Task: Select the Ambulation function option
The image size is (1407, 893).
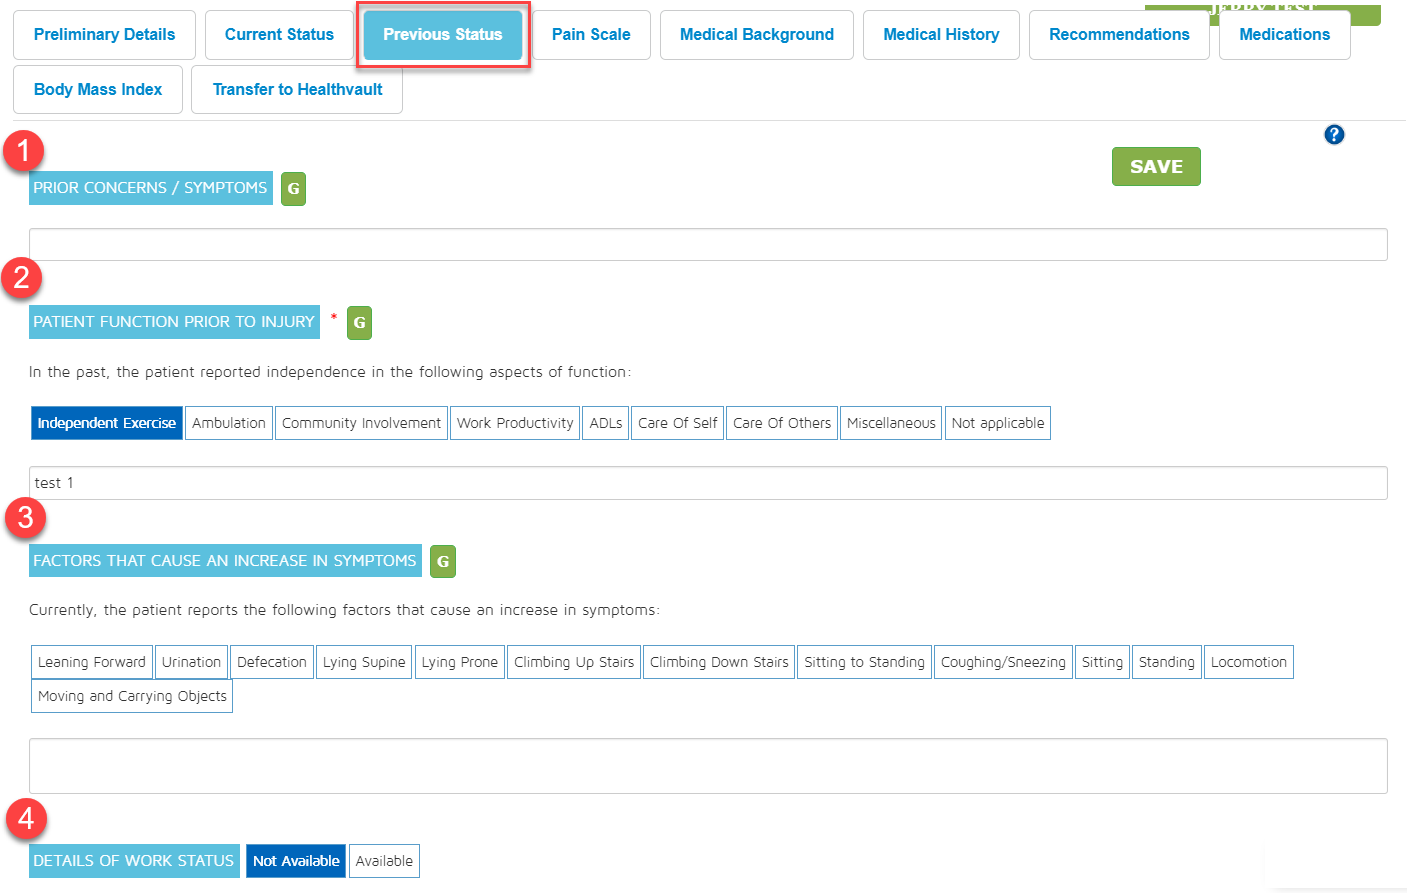Action: pos(229,423)
